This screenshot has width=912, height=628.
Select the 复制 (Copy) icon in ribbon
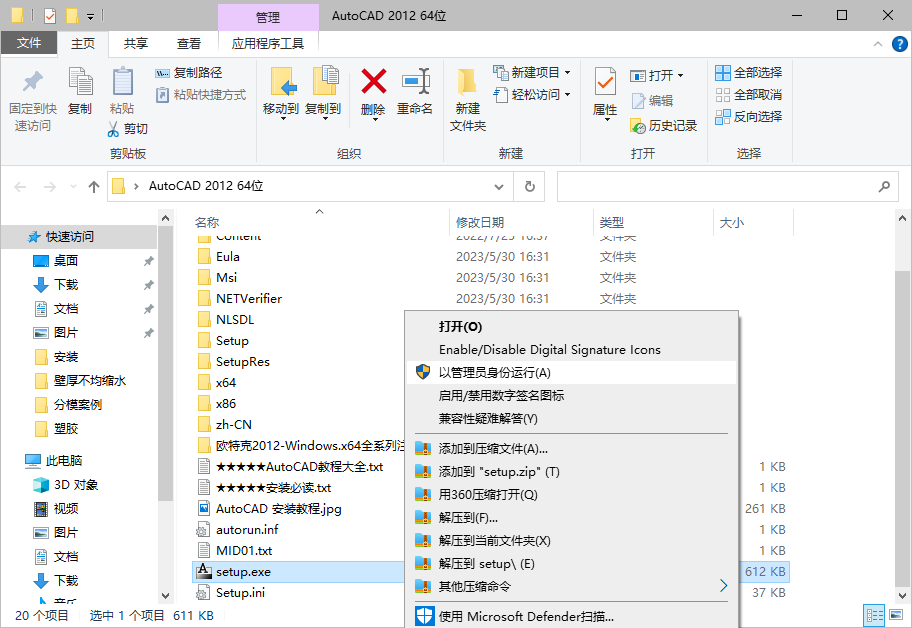click(80, 90)
